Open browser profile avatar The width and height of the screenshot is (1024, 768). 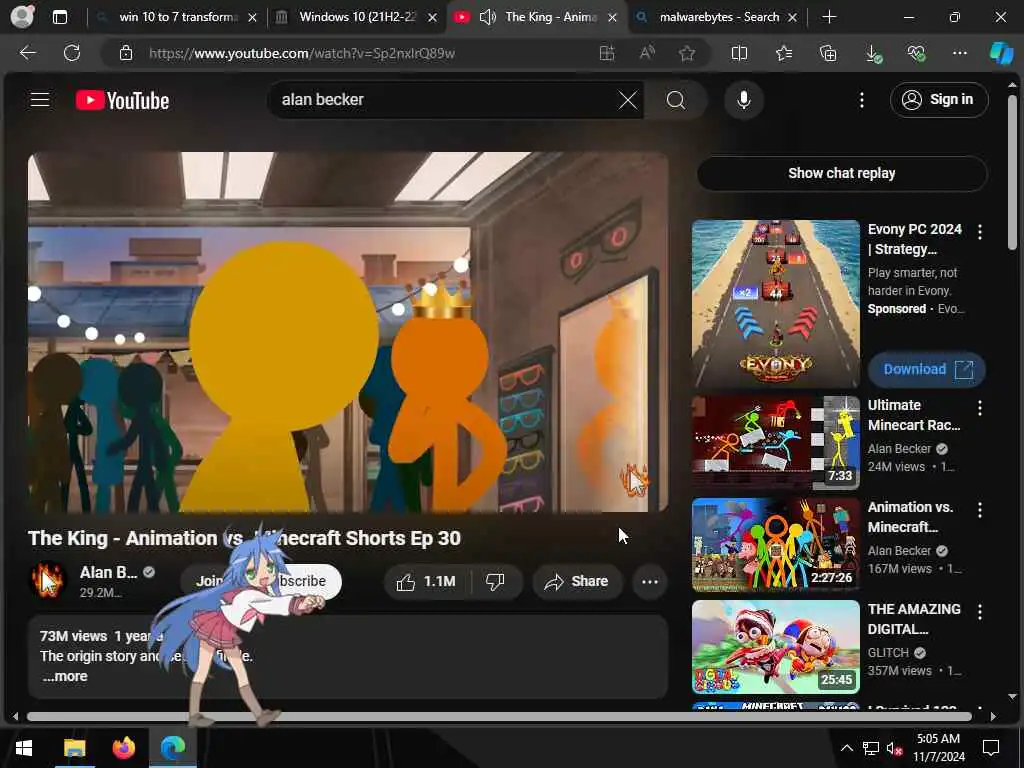click(x=22, y=17)
